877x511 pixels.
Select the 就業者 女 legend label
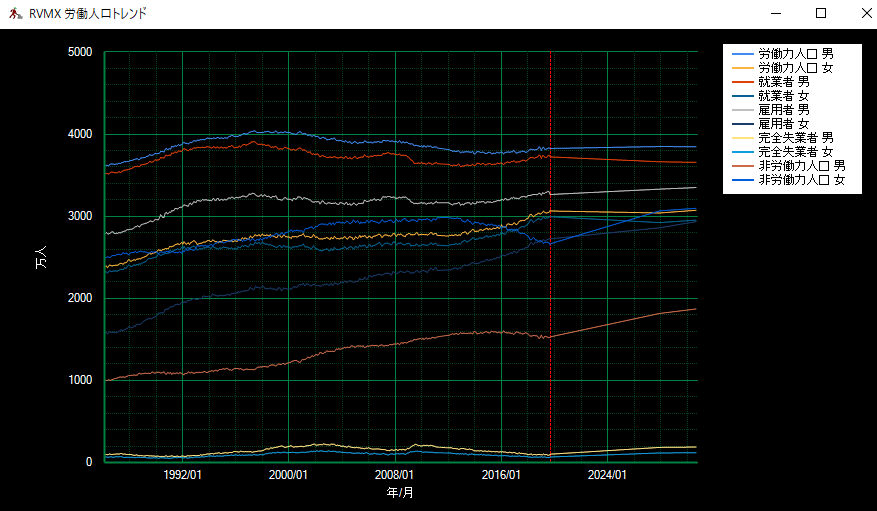(x=783, y=95)
